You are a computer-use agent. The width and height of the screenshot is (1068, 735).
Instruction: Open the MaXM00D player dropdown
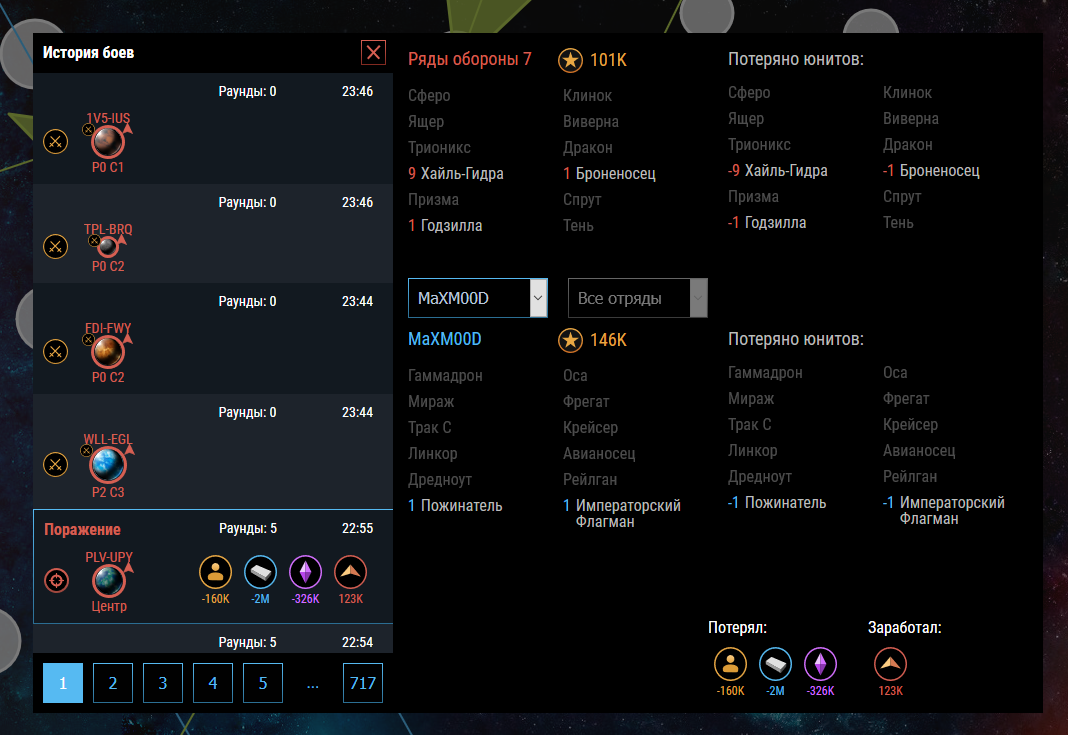478,298
